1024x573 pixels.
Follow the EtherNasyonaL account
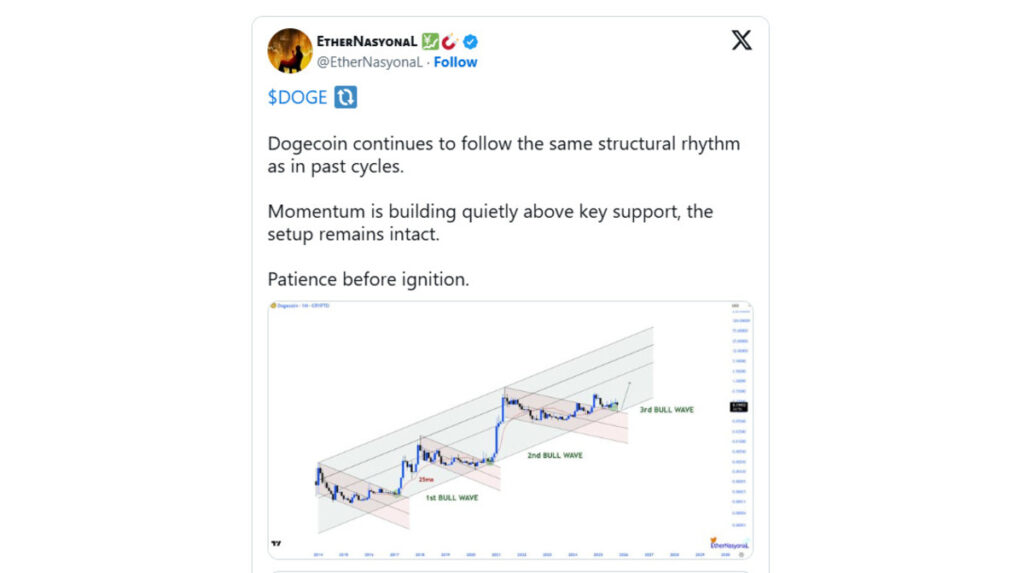455,62
